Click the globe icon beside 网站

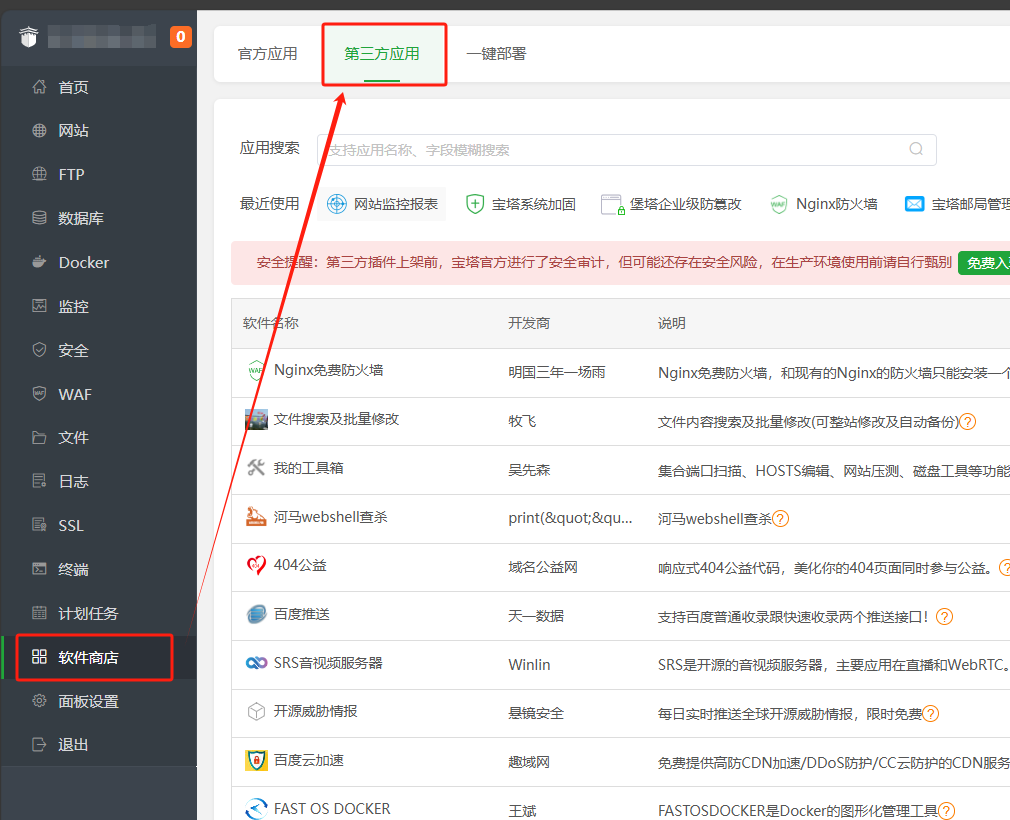point(39,130)
